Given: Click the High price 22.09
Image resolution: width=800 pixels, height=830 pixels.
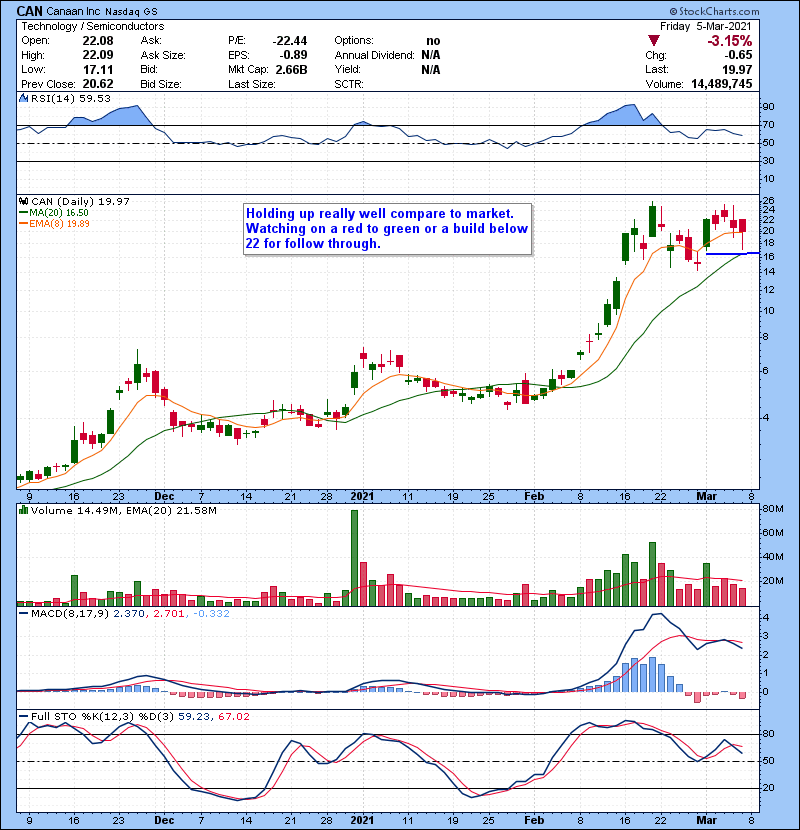Looking at the screenshot, I should [98, 55].
